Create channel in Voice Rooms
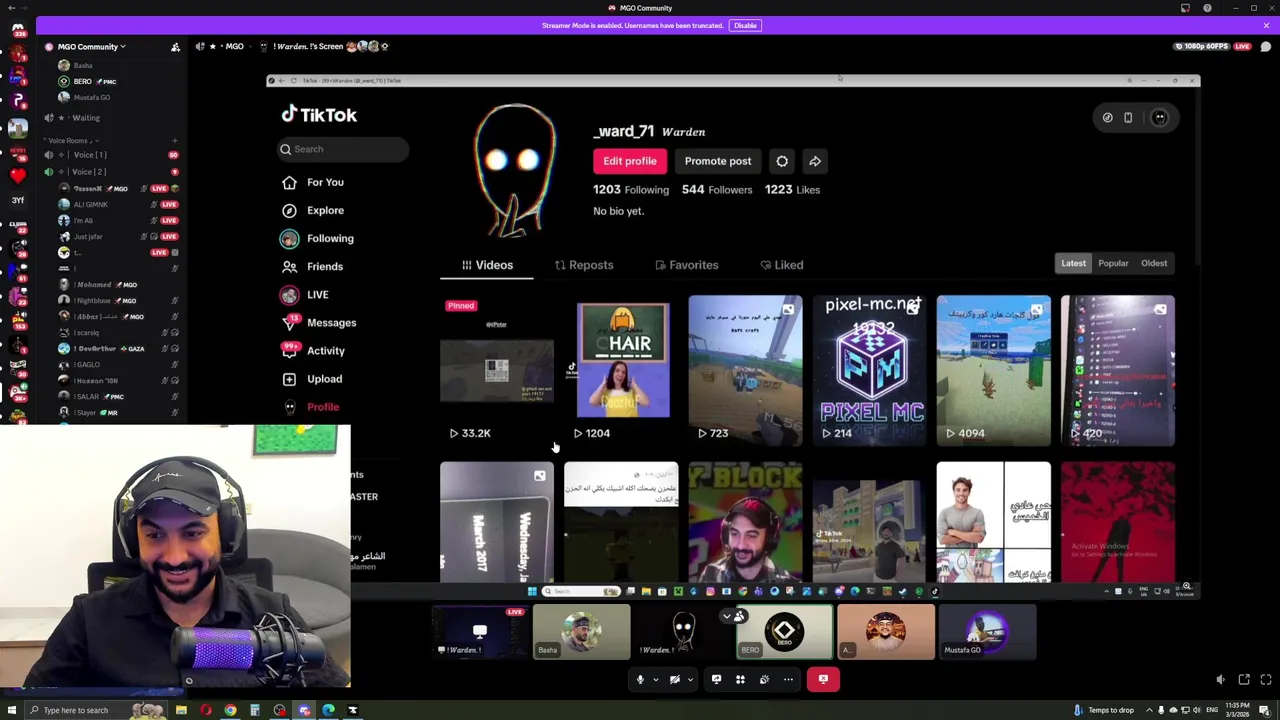 click(x=175, y=140)
